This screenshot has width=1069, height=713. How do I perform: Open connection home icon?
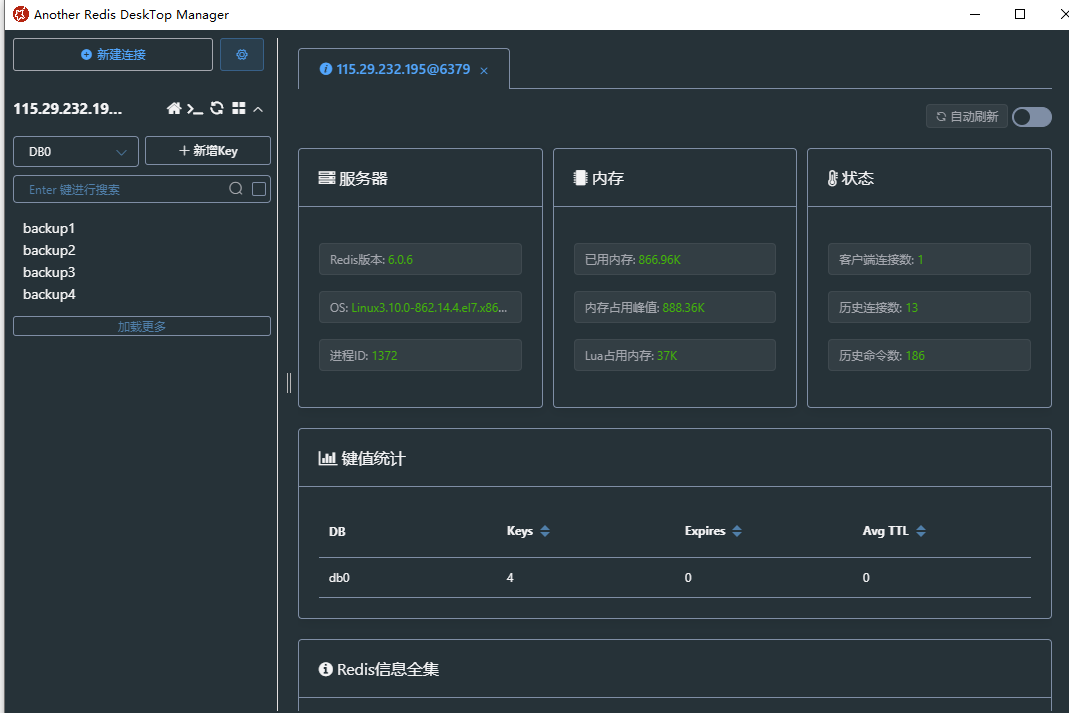tap(174, 108)
